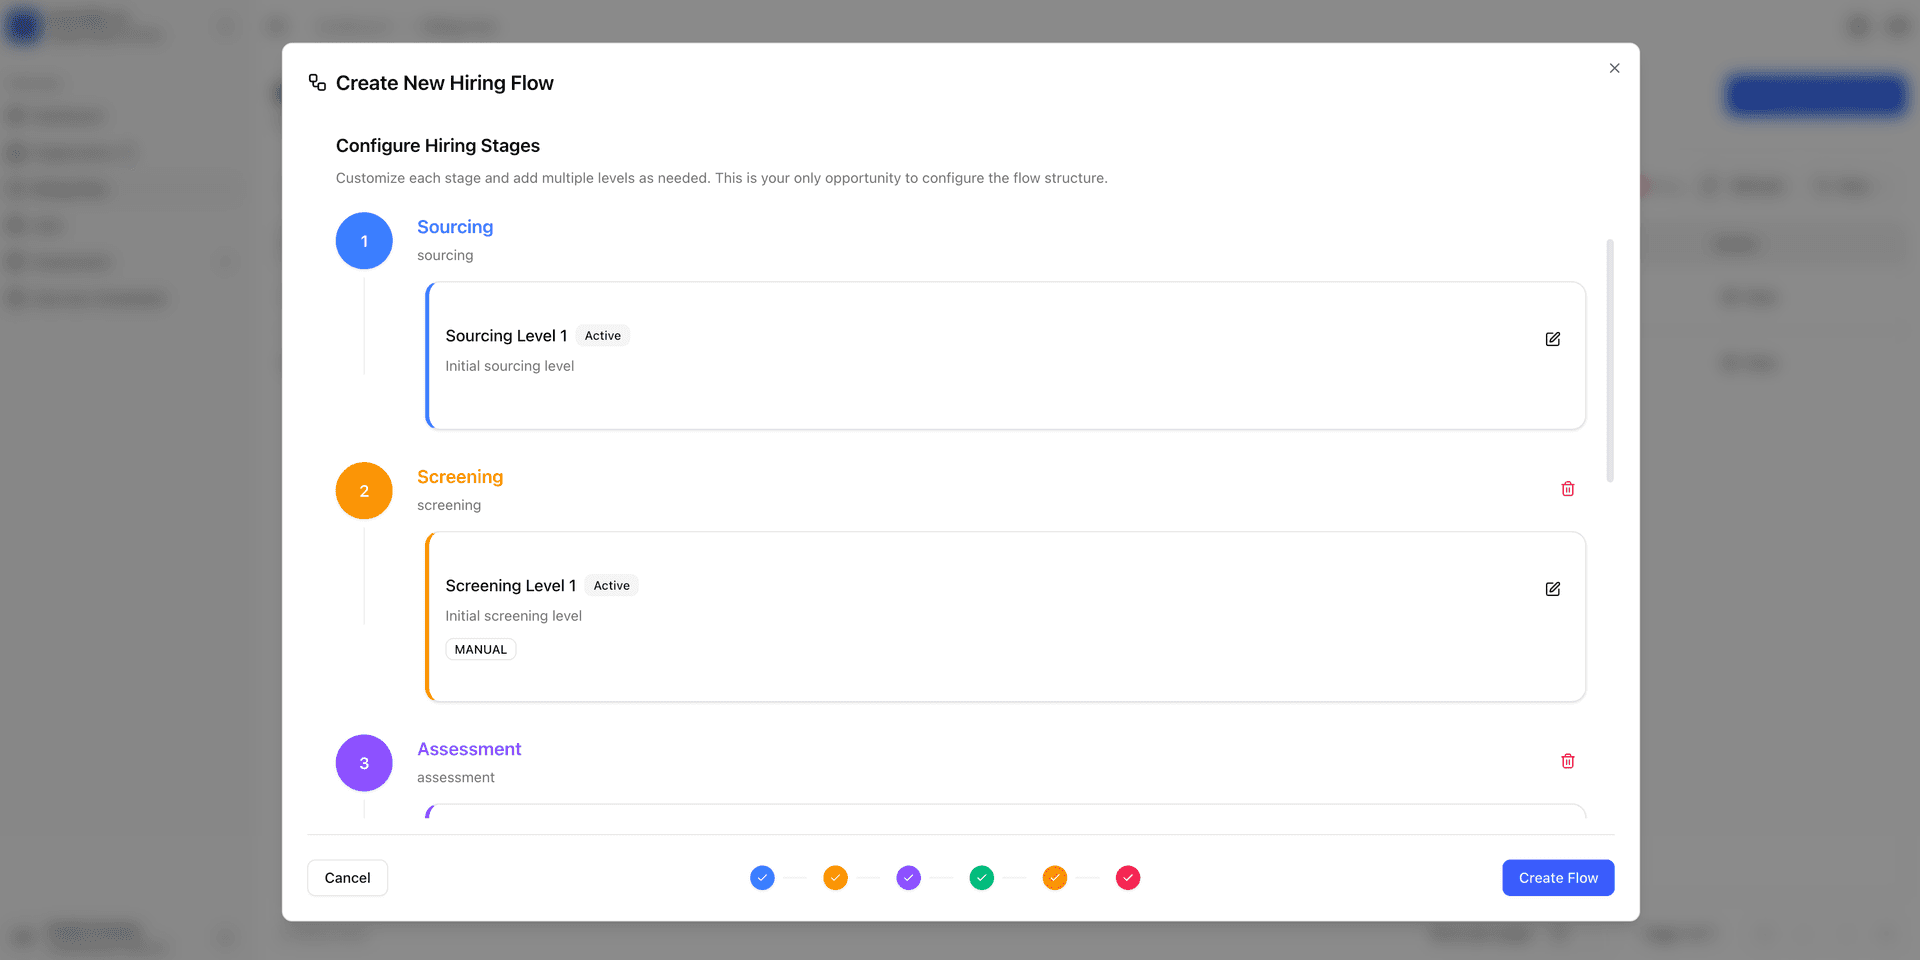
Task: Click the purple third step checkmark indicator
Action: 908,878
